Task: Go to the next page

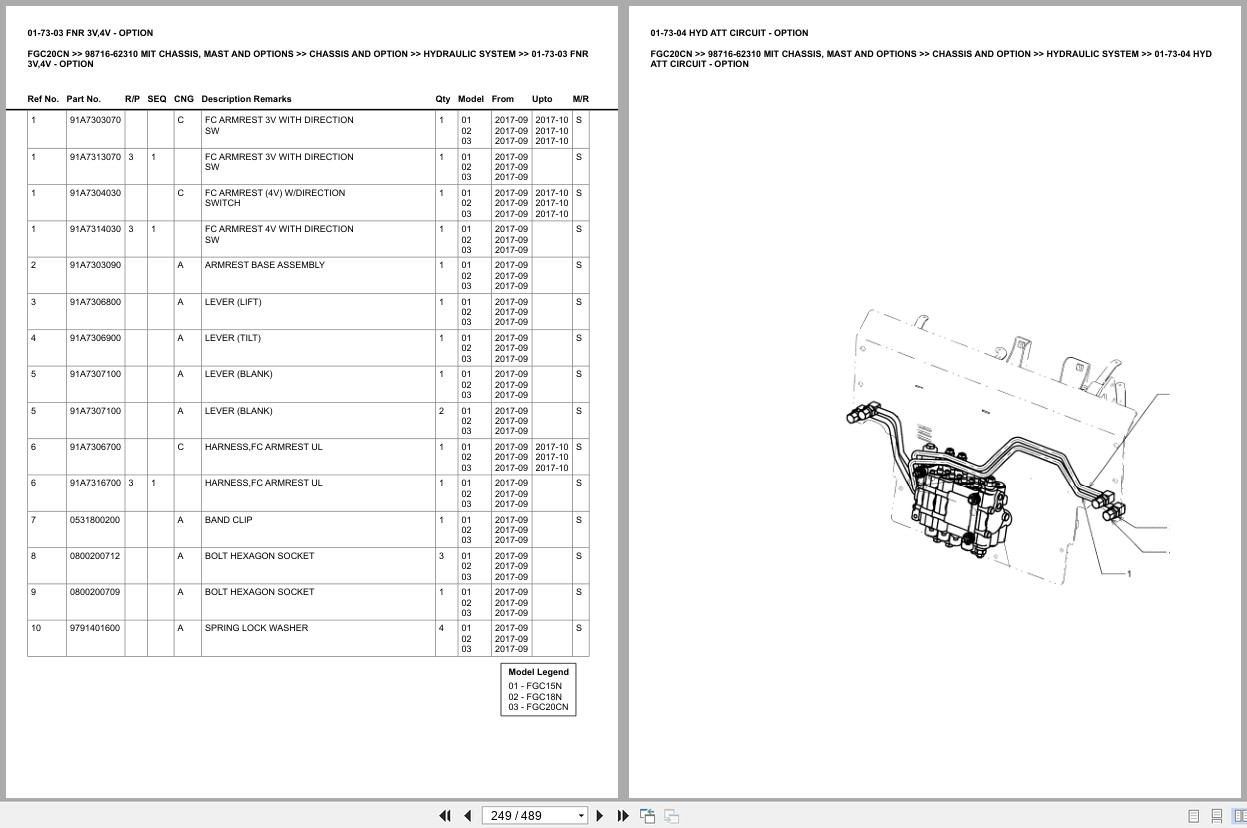Action: [x=600, y=815]
